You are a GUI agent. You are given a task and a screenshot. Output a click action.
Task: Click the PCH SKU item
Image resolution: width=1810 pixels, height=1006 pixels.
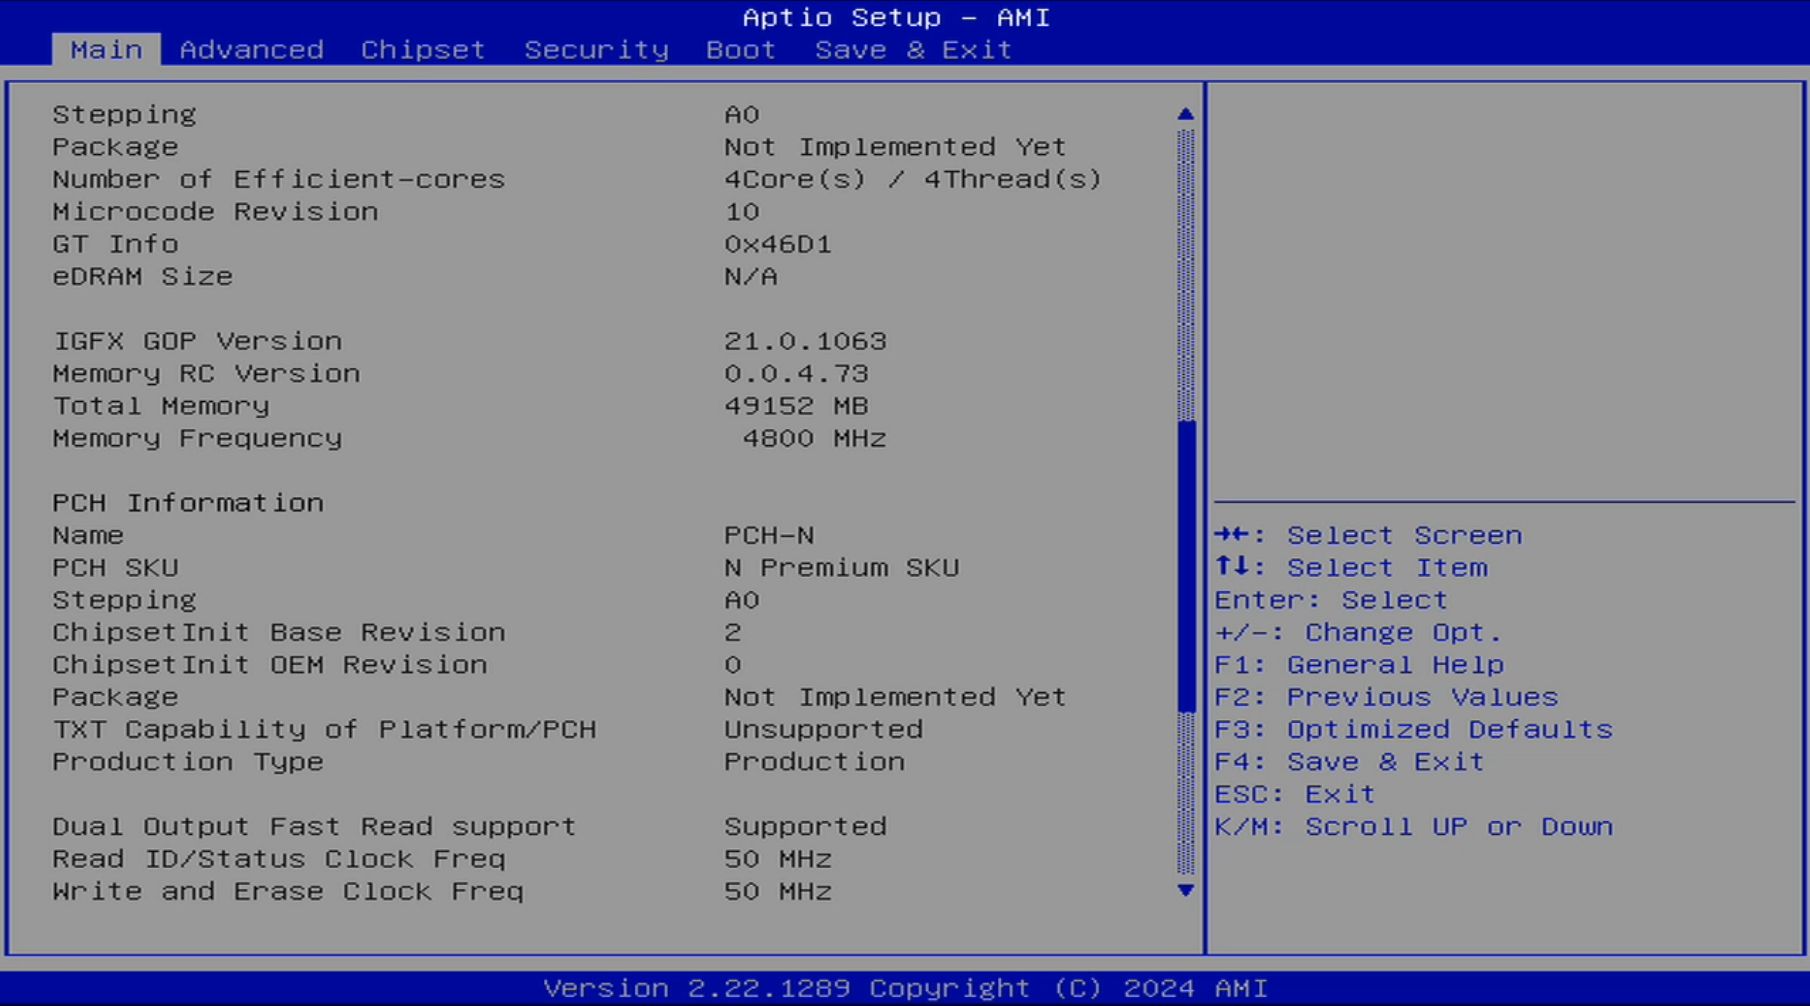click(x=115, y=568)
